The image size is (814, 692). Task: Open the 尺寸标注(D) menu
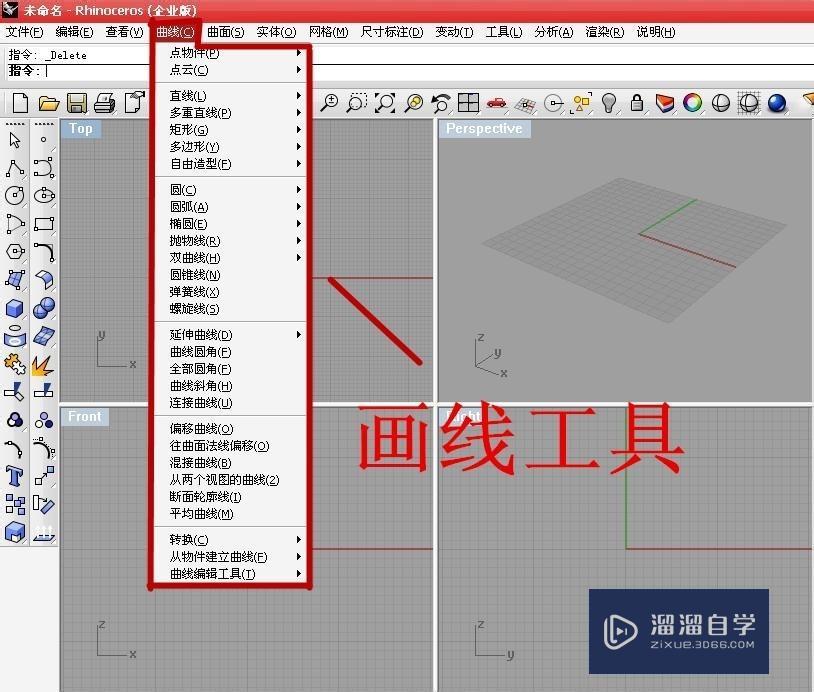click(392, 32)
